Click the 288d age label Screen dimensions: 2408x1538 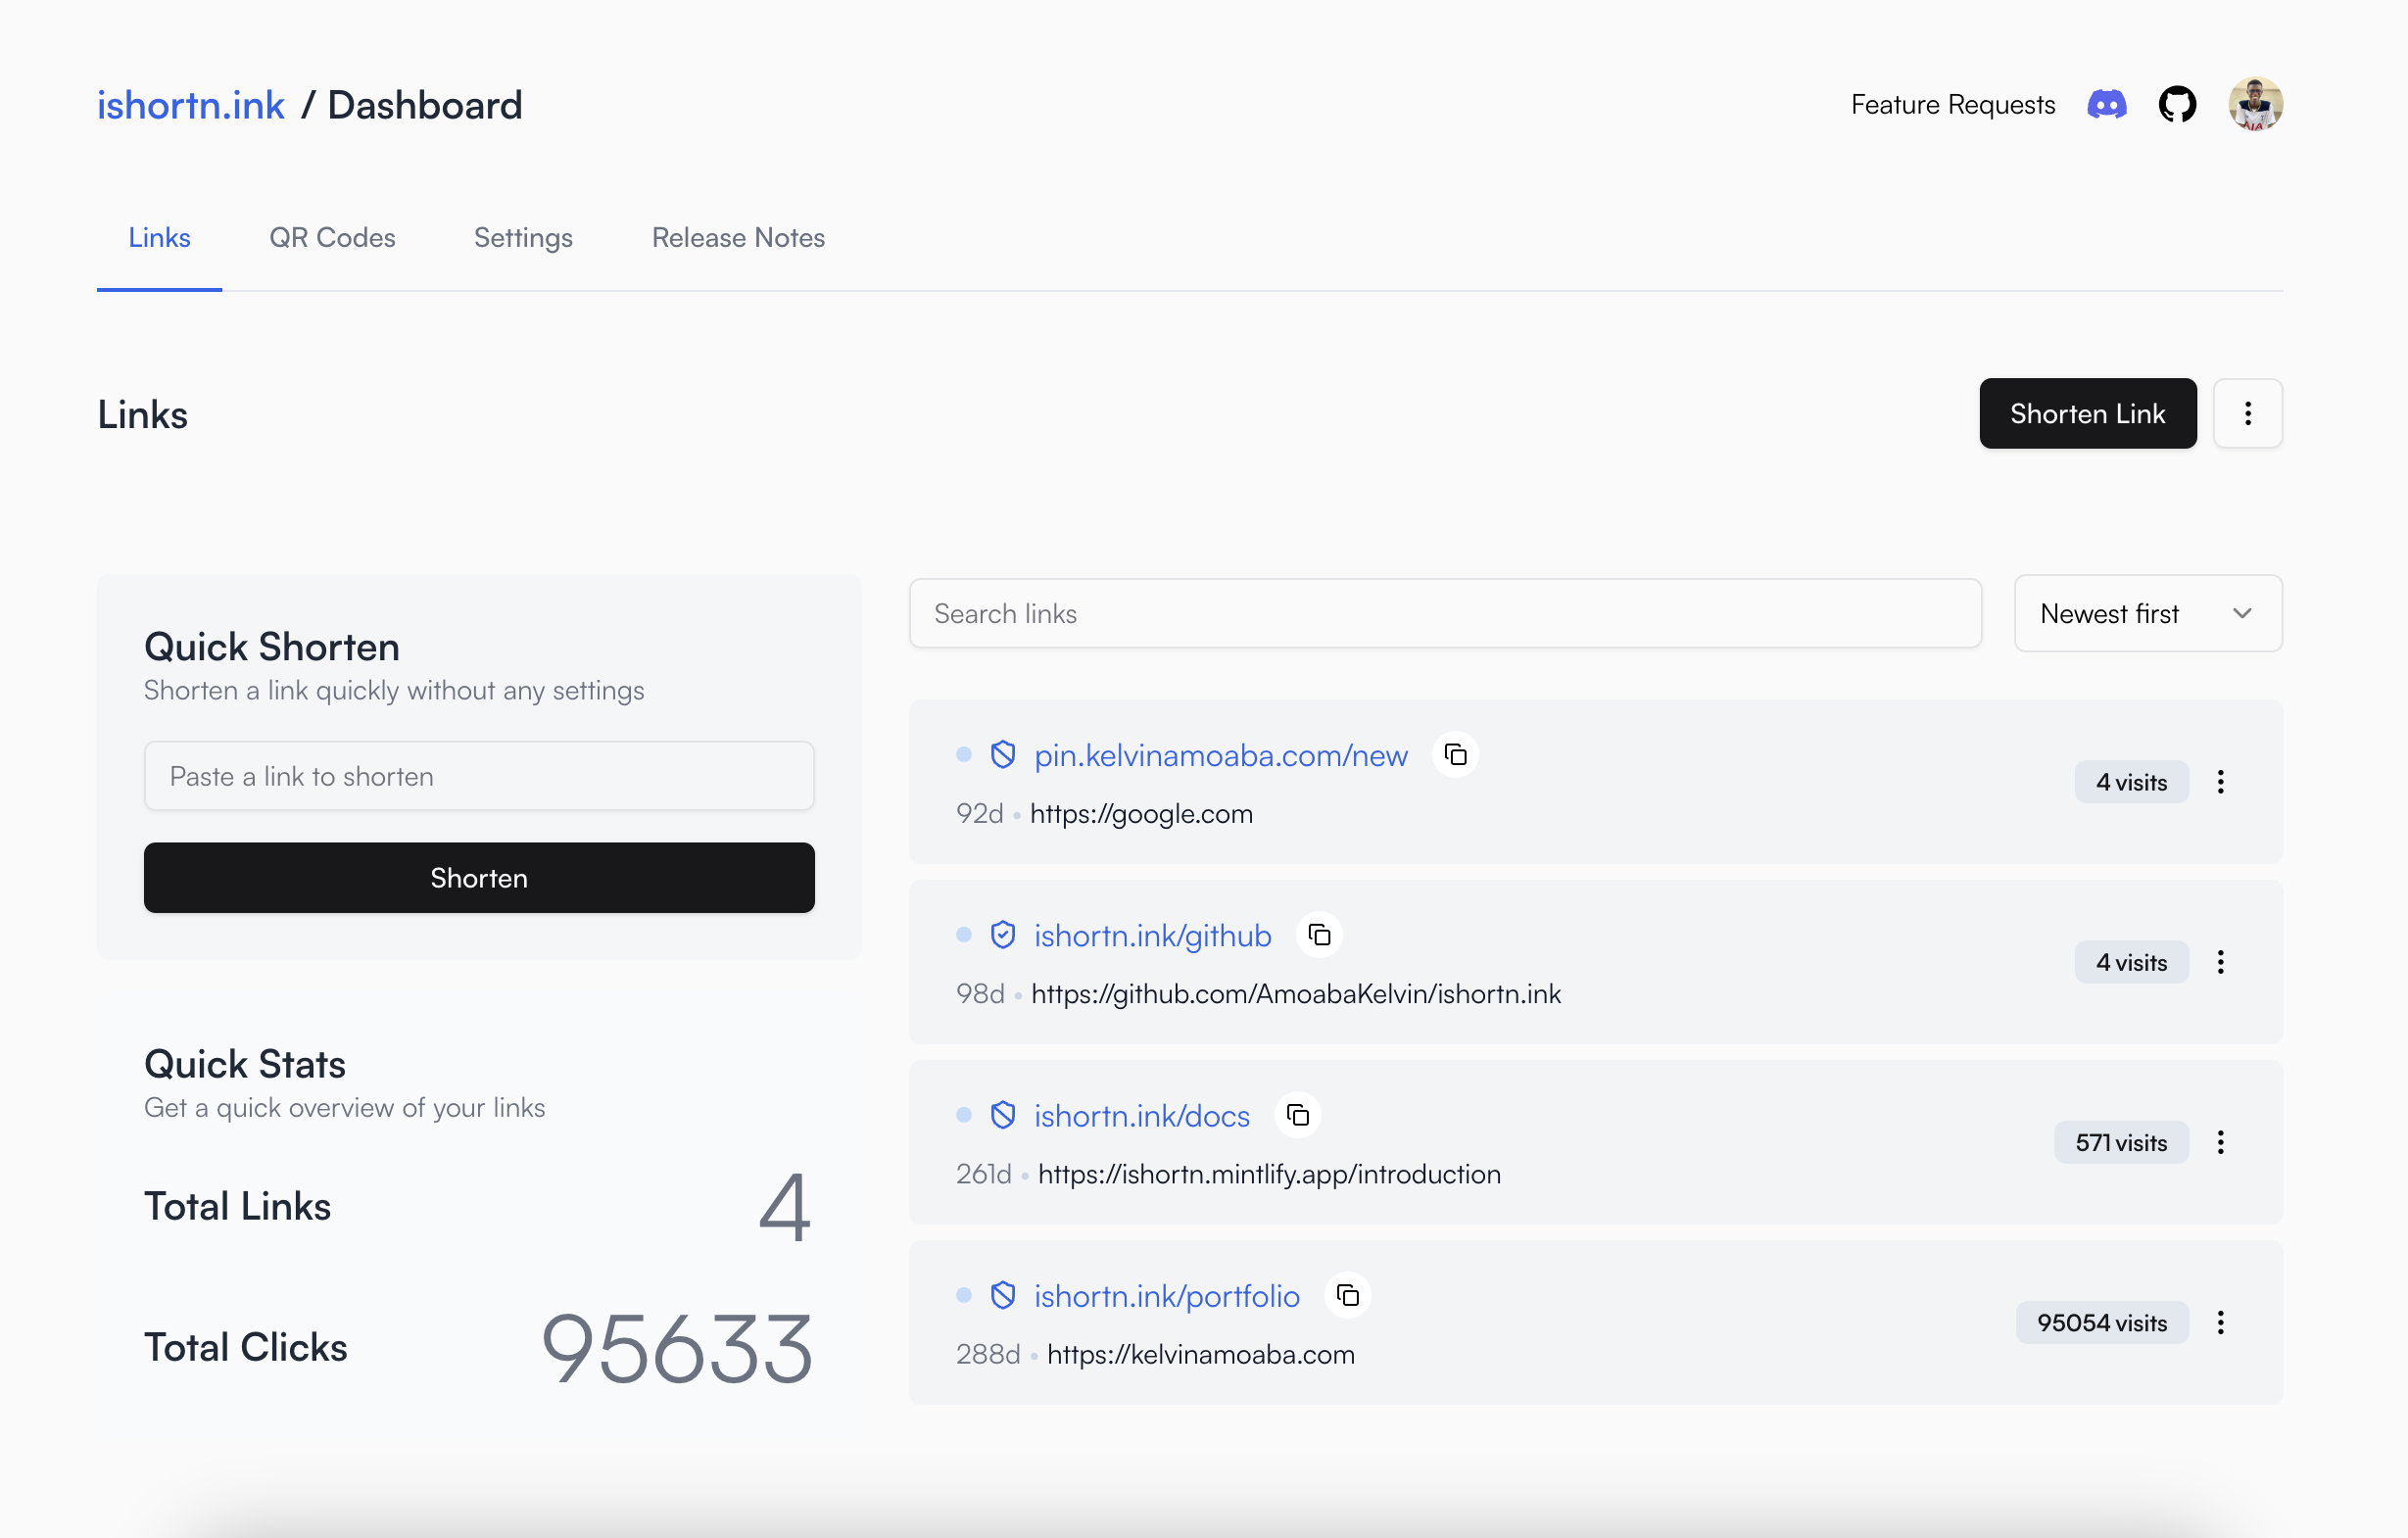click(x=987, y=1353)
